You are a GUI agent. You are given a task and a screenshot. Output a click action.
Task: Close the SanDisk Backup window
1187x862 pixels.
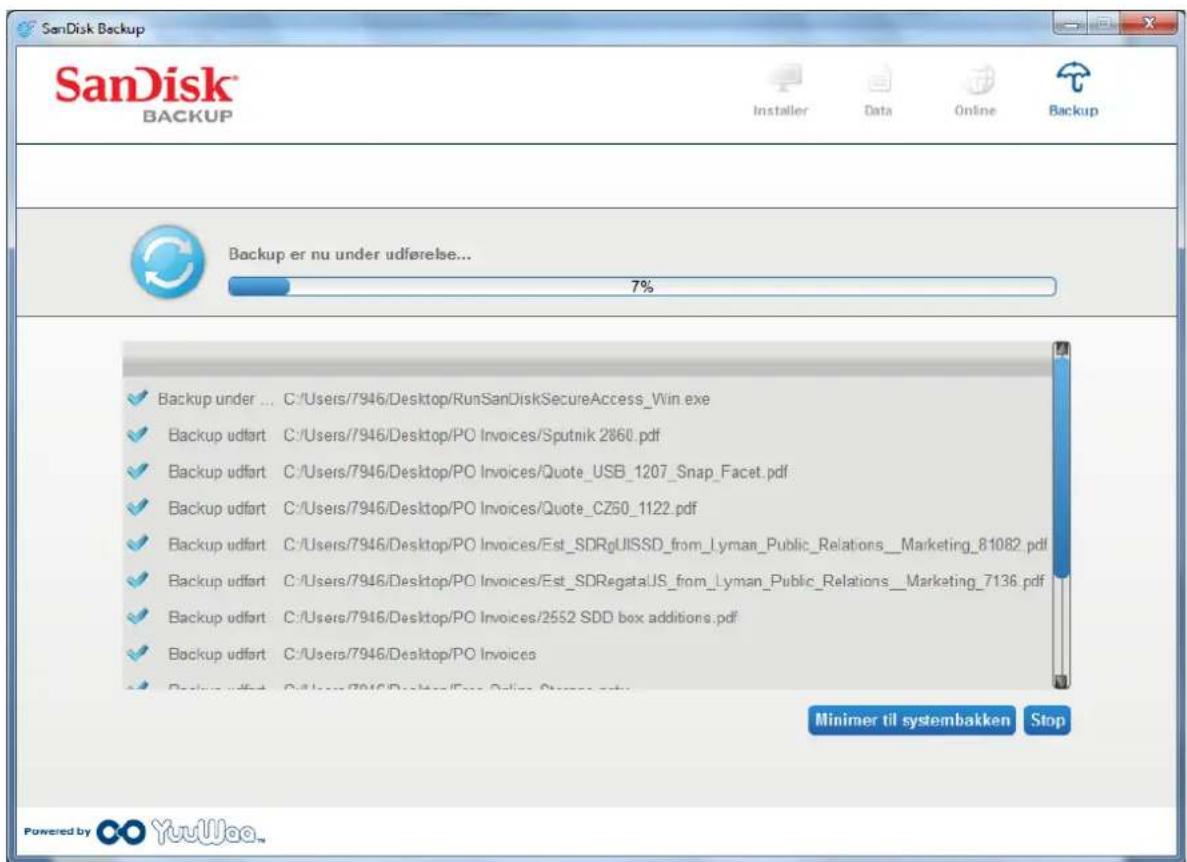click(1148, 25)
